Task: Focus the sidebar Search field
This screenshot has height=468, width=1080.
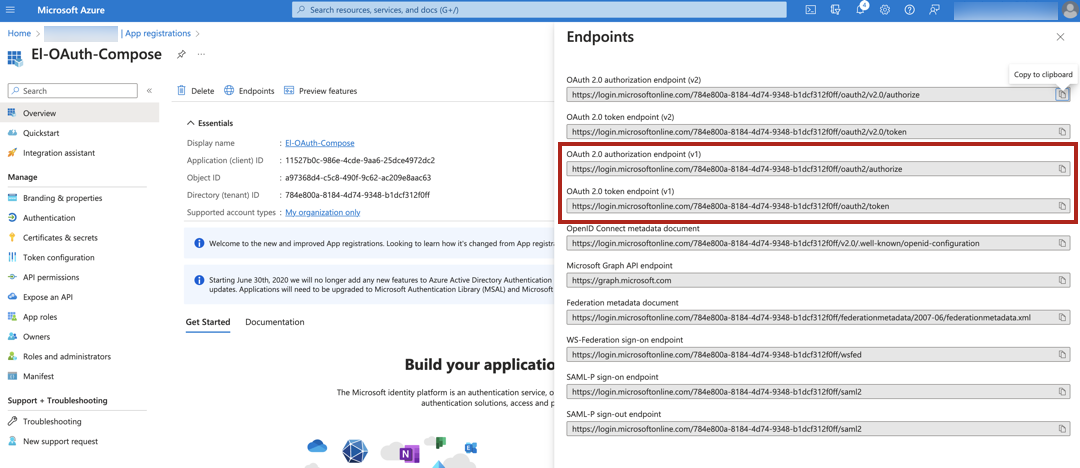Action: pos(72,91)
